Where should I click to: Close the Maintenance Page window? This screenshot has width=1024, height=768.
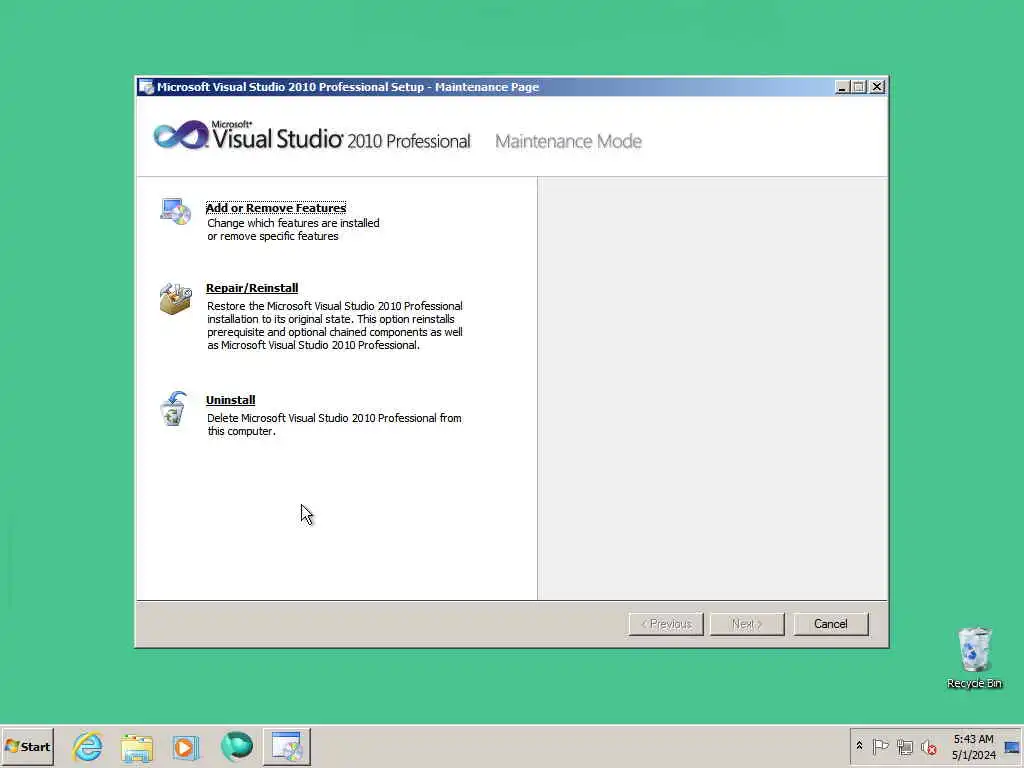[877, 87]
